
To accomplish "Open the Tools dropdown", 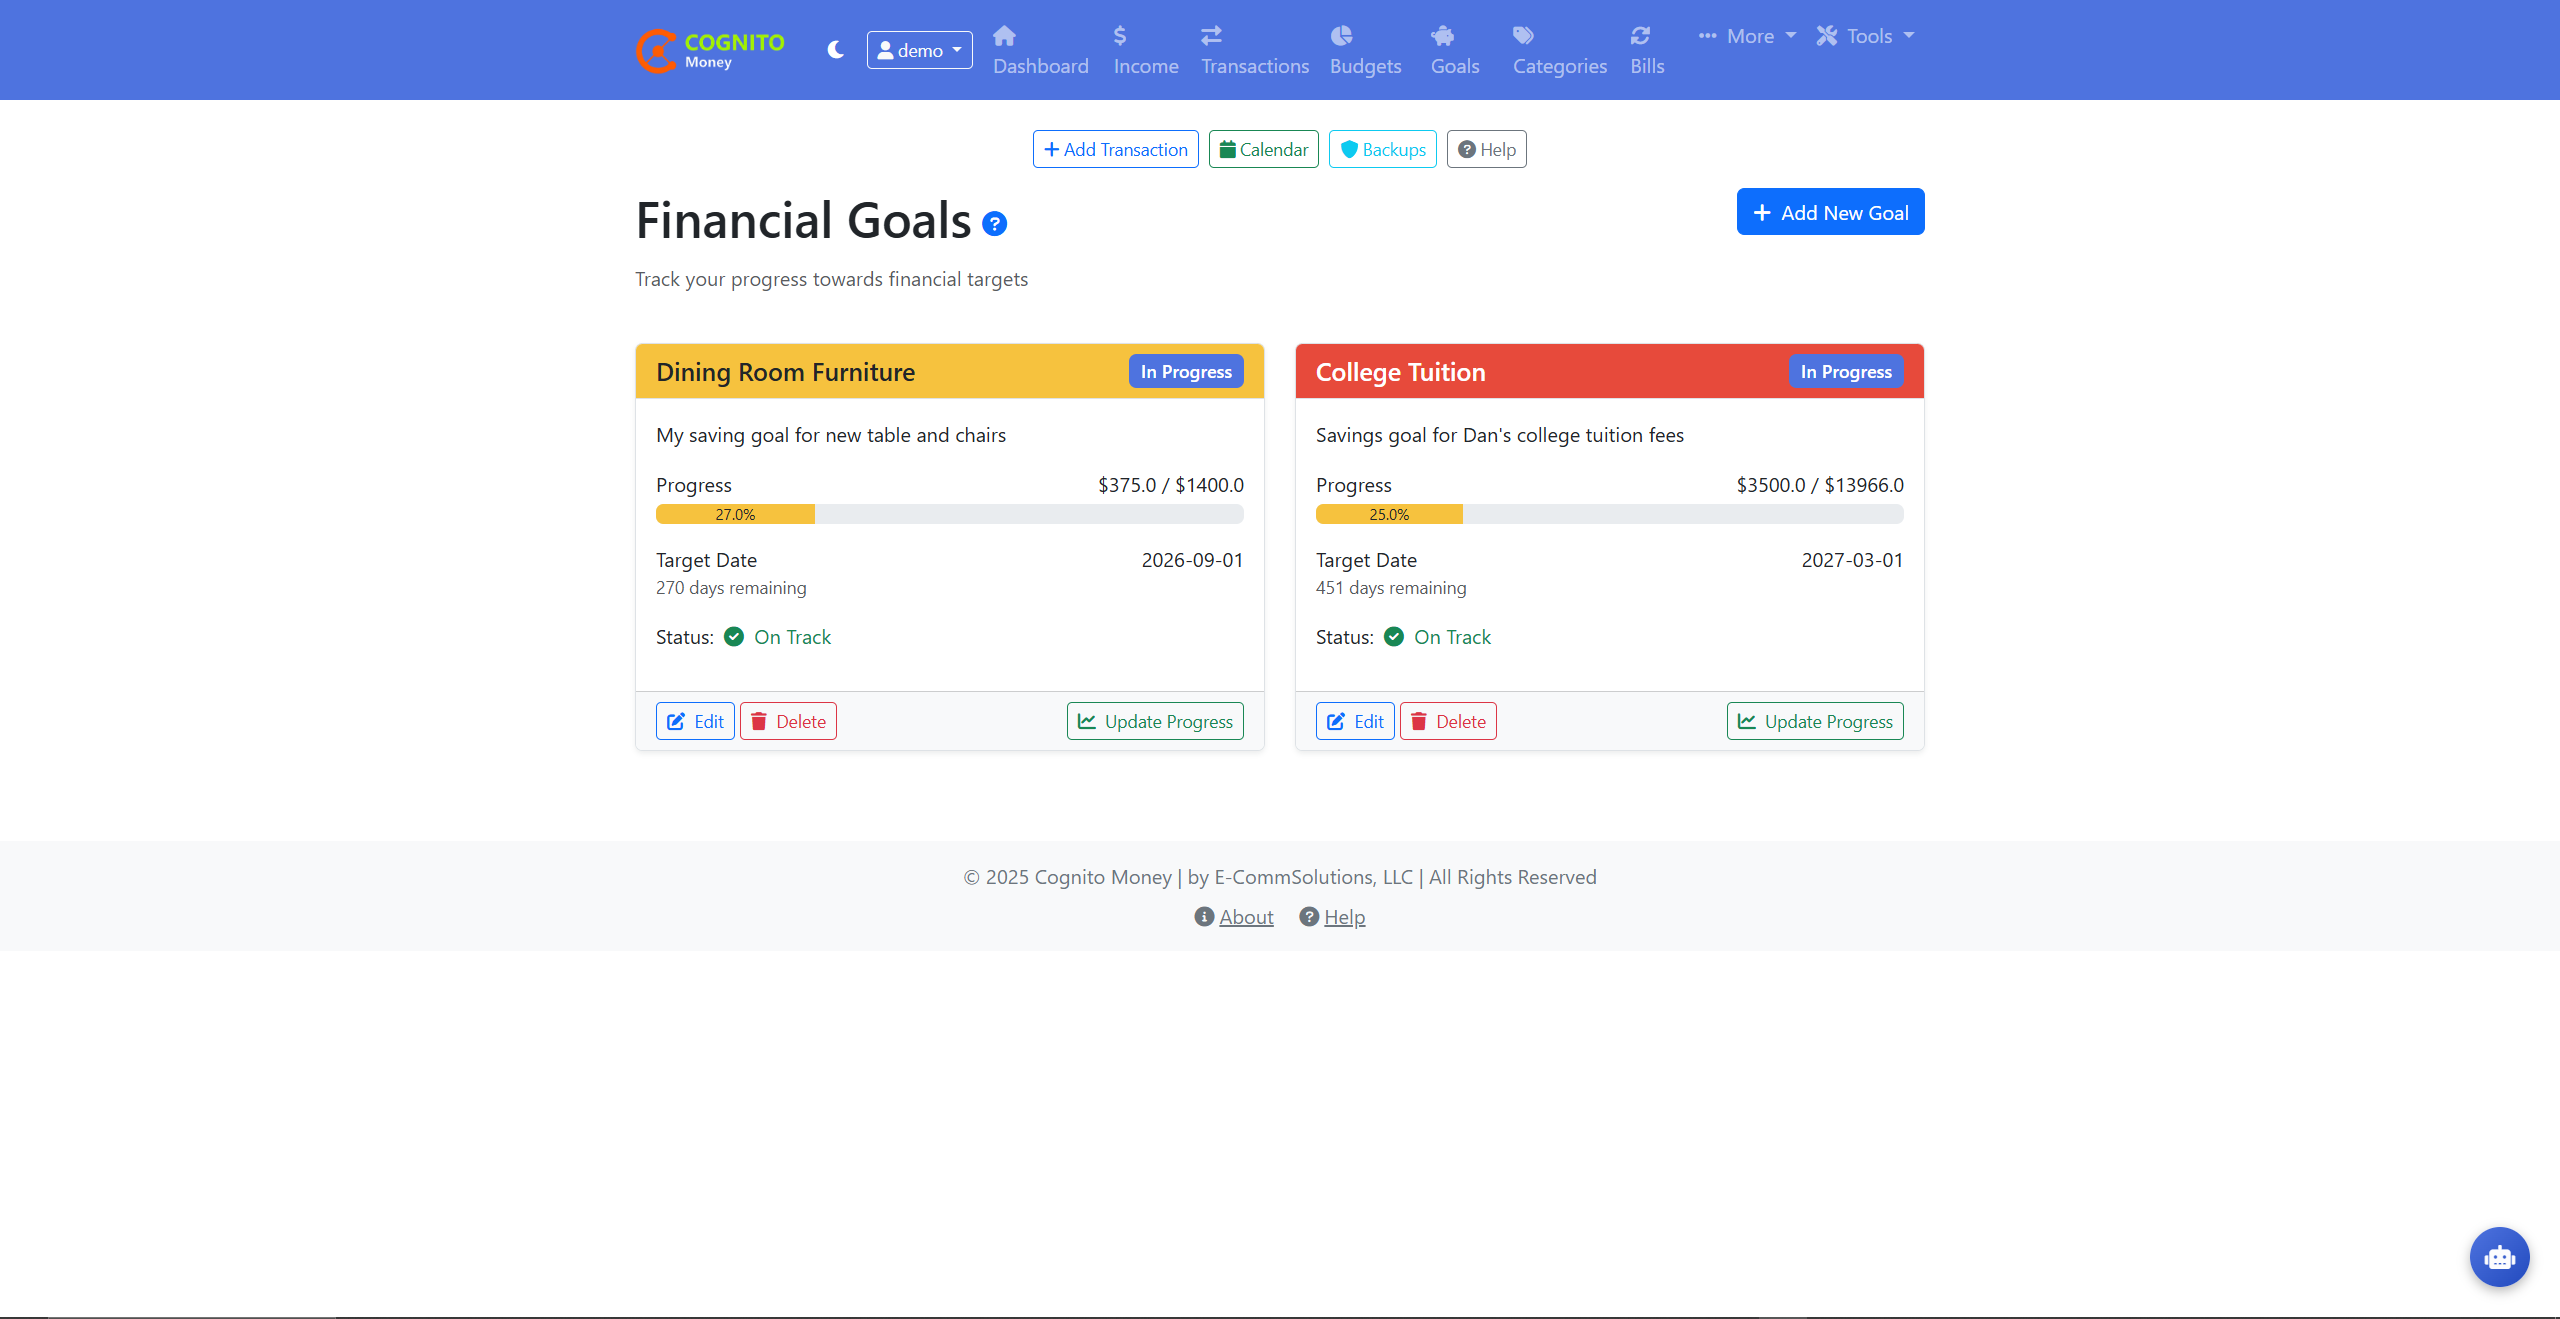I will tap(1864, 35).
